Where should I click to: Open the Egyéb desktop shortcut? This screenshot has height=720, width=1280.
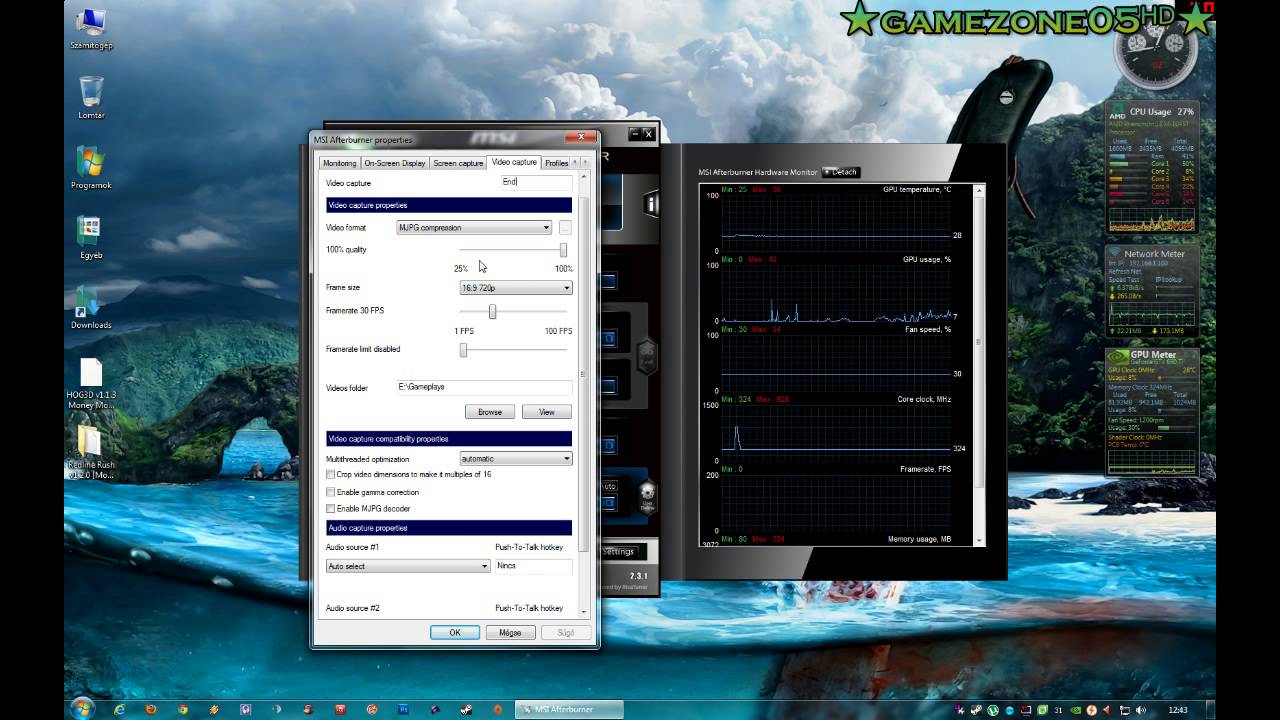(91, 237)
